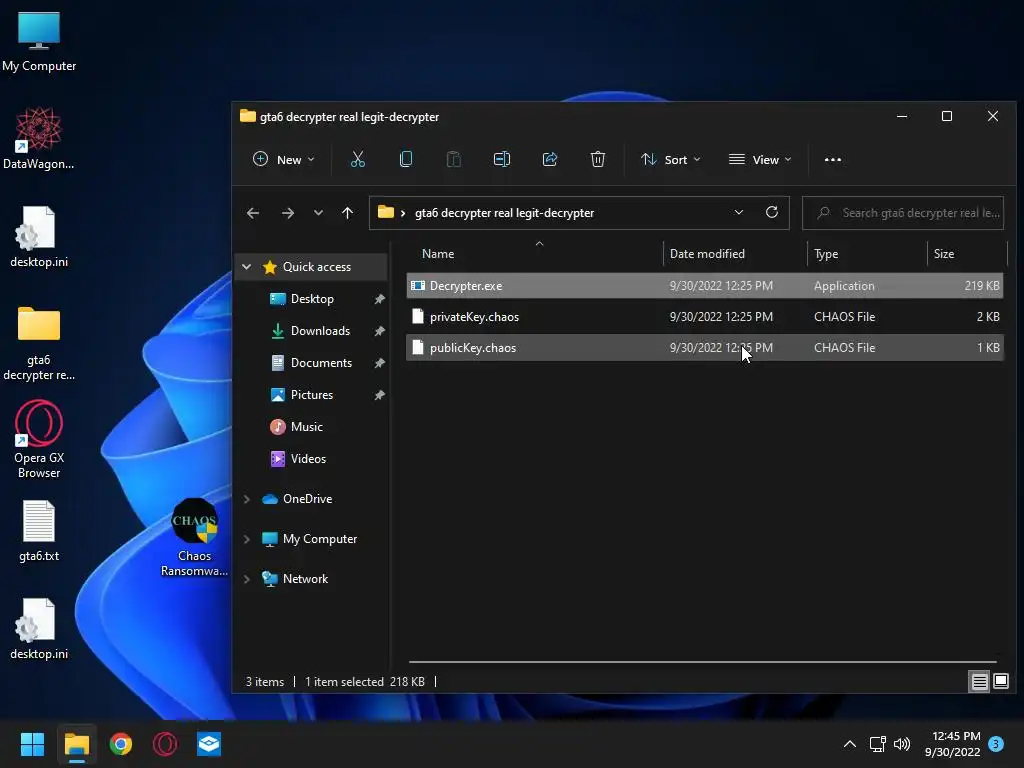The width and height of the screenshot is (1024, 768).
Task: Click the Copy icon in toolbar
Action: coord(406,159)
